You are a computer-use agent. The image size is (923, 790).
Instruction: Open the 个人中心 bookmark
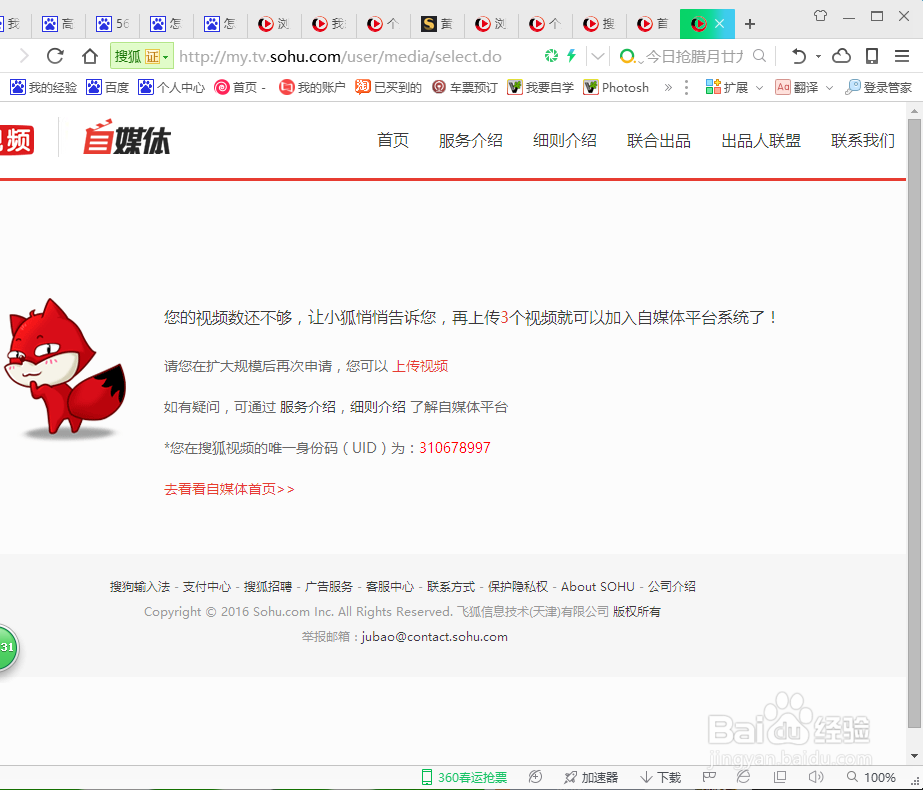point(171,88)
